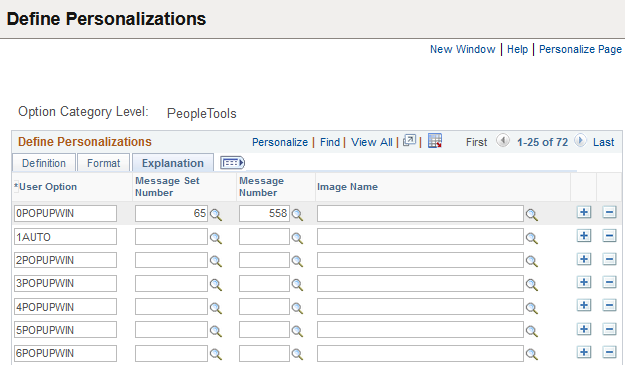The width and height of the screenshot is (625, 365).
Task: Add a row after 0POPUPWIN
Action: click(584, 212)
